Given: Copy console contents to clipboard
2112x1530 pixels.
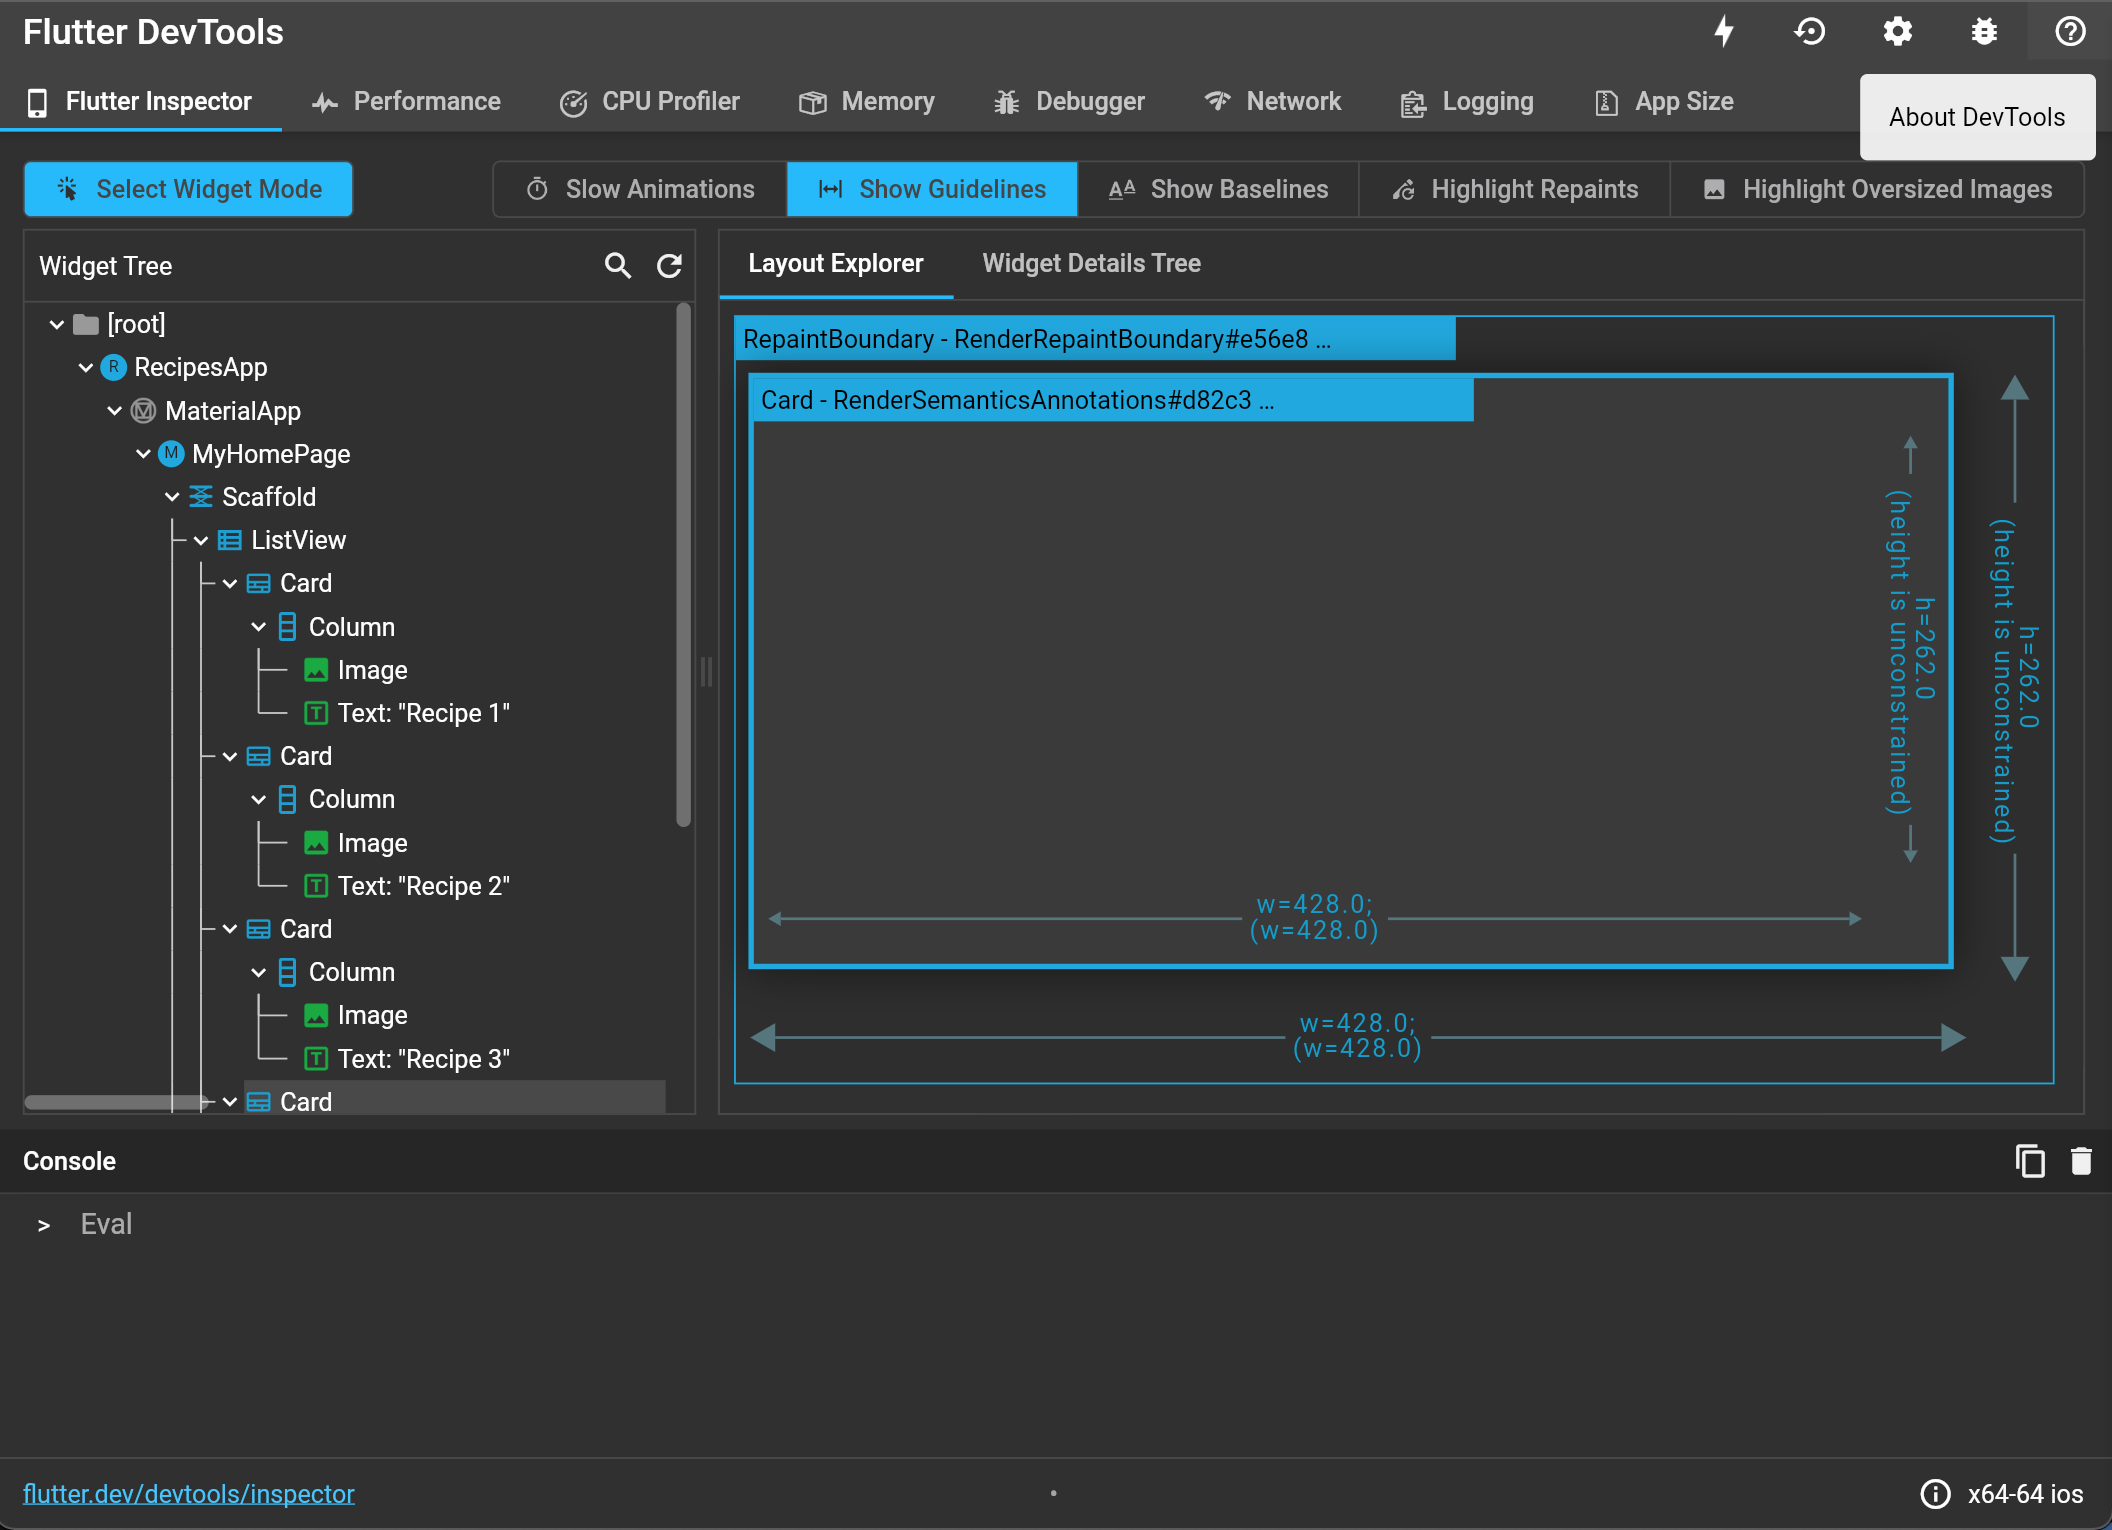Looking at the screenshot, I should [x=2030, y=1161].
